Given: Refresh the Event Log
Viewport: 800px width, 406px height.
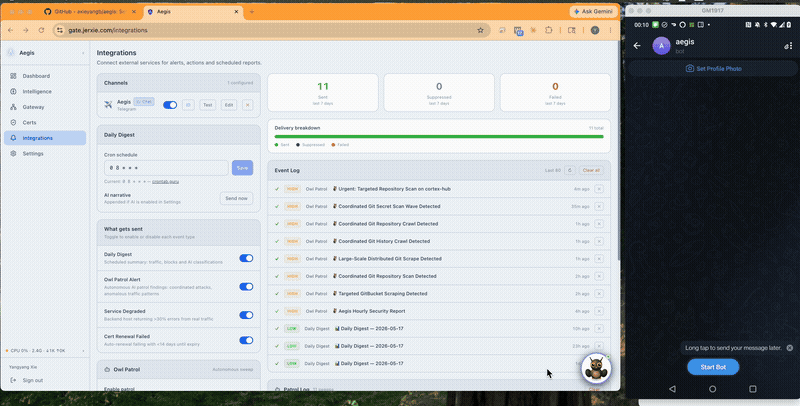Looking at the screenshot, I should click(x=570, y=170).
